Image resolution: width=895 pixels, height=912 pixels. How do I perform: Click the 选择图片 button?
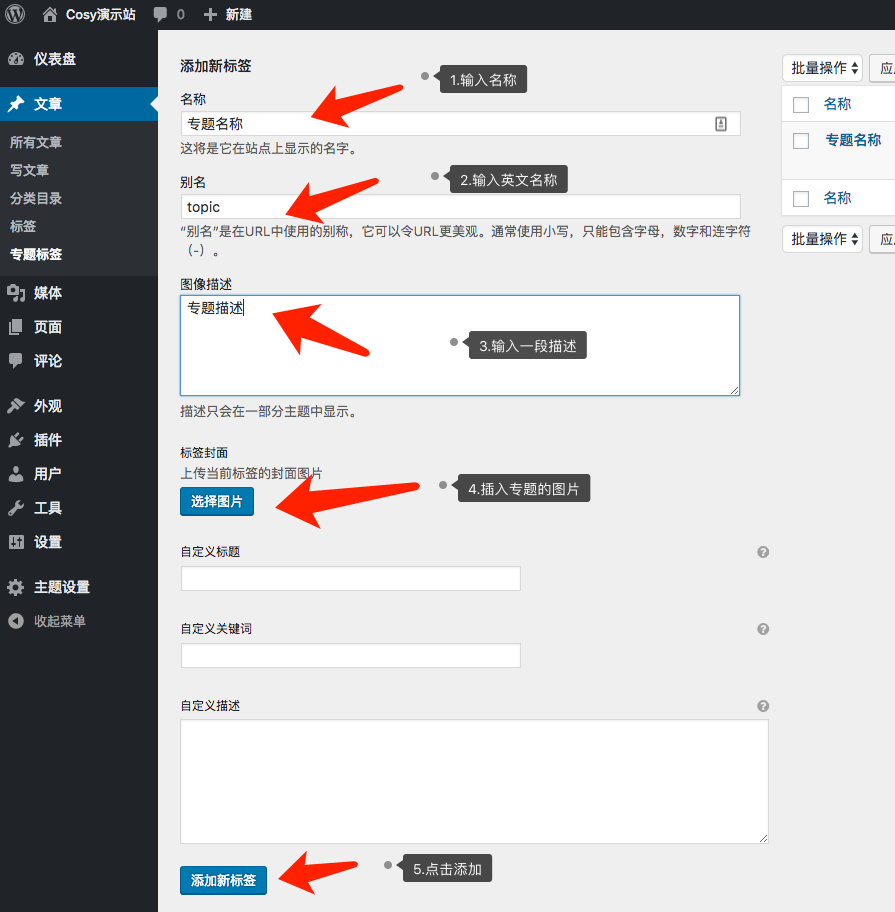[217, 501]
